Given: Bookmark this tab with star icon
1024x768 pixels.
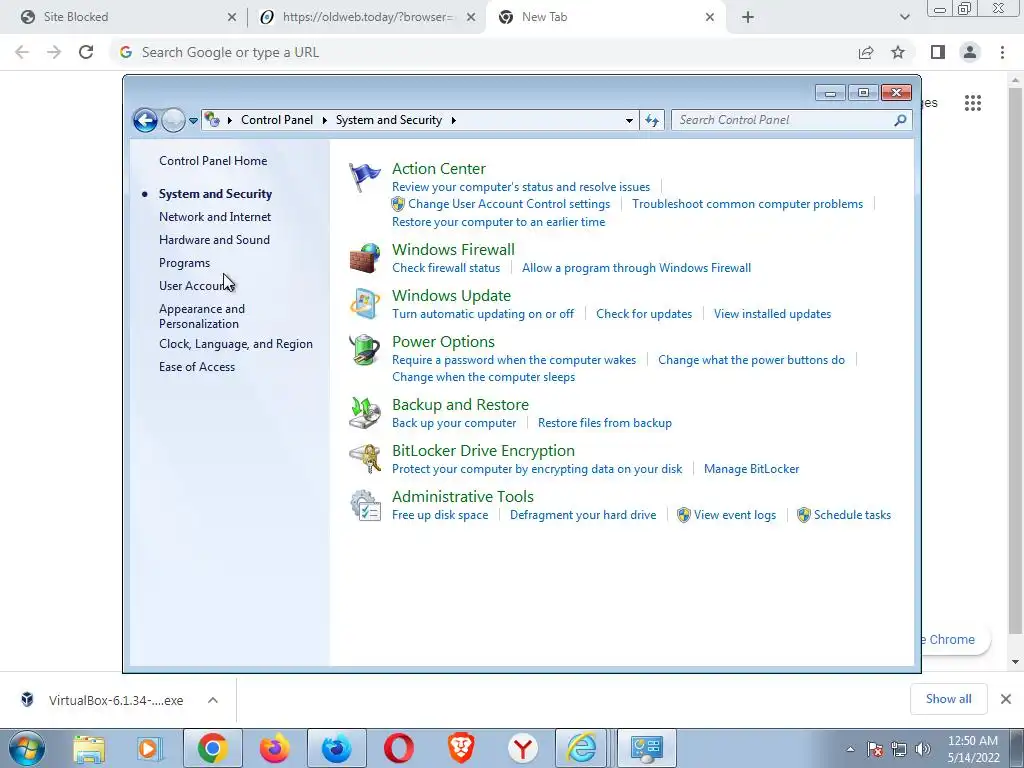Looking at the screenshot, I should pyautogui.click(x=898, y=52).
